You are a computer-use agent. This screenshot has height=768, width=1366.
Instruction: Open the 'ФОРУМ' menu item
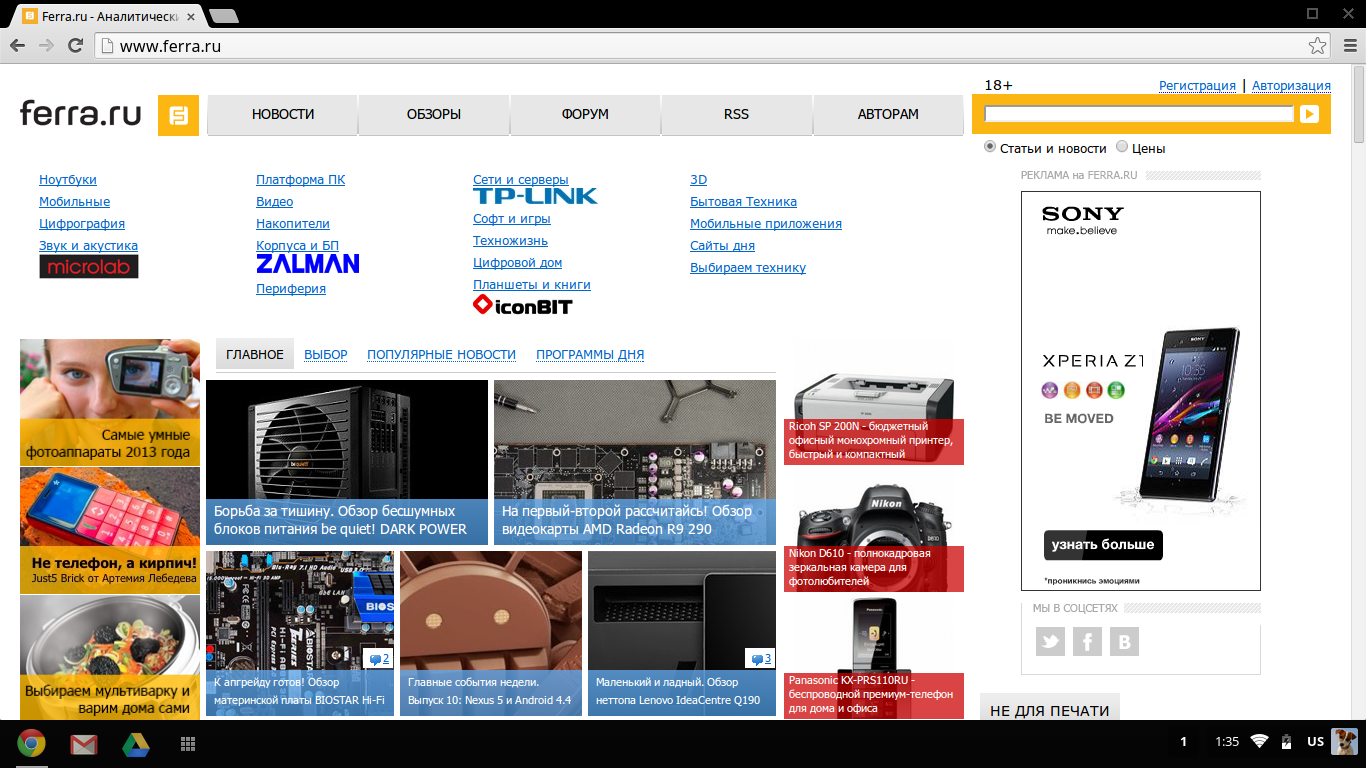point(585,115)
